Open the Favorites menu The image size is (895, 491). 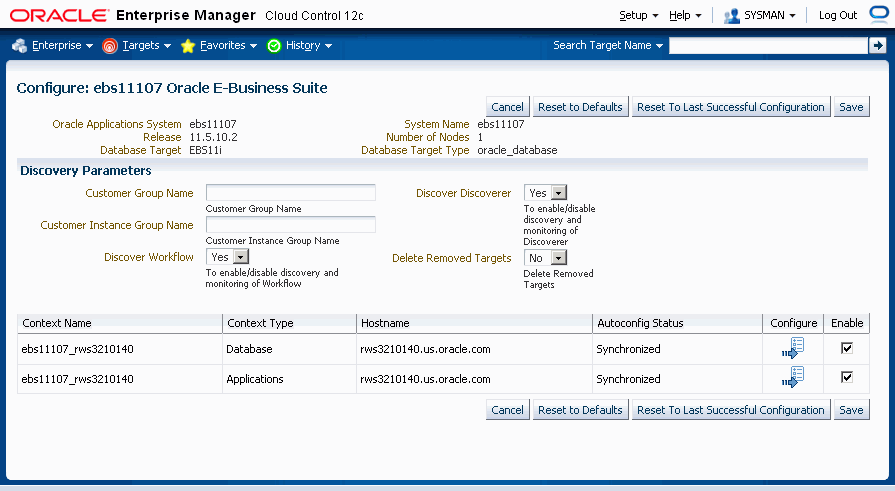[x=228, y=45]
